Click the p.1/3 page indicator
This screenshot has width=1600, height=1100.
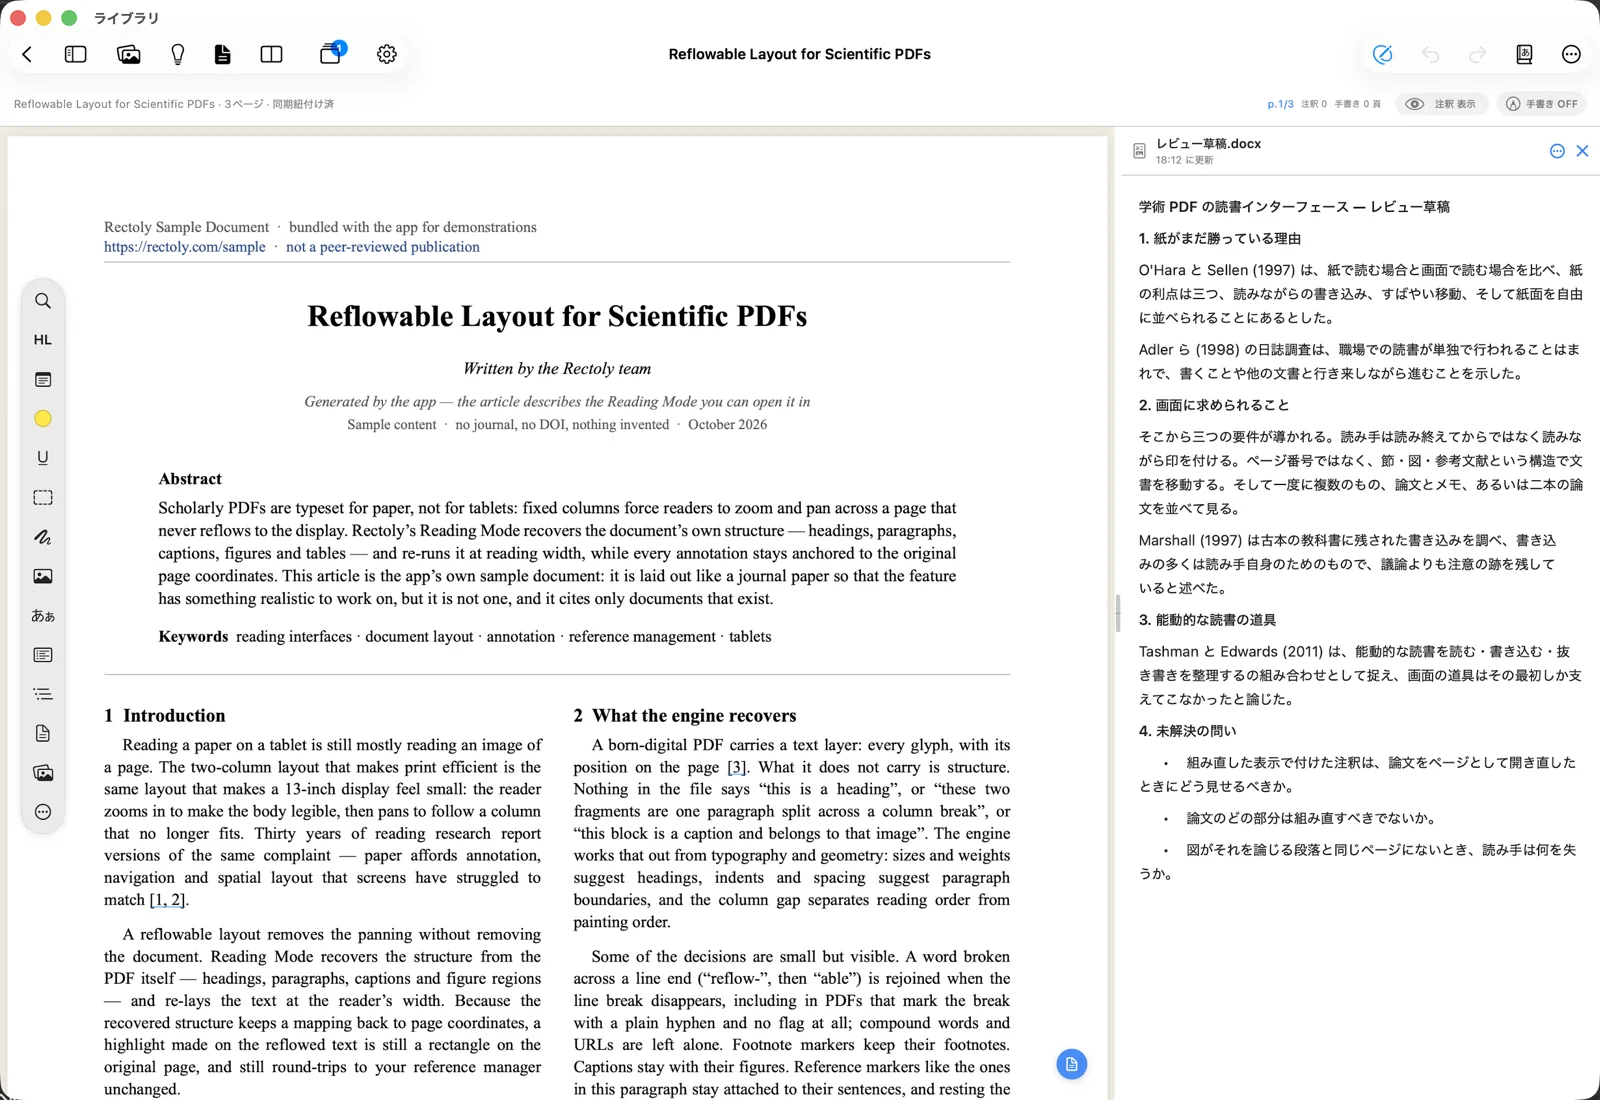[1280, 104]
